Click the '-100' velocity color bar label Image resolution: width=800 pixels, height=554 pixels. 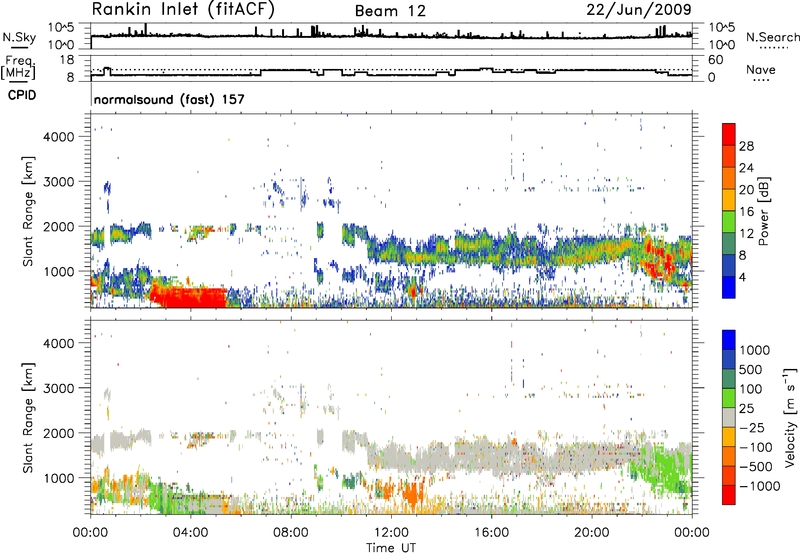756,447
